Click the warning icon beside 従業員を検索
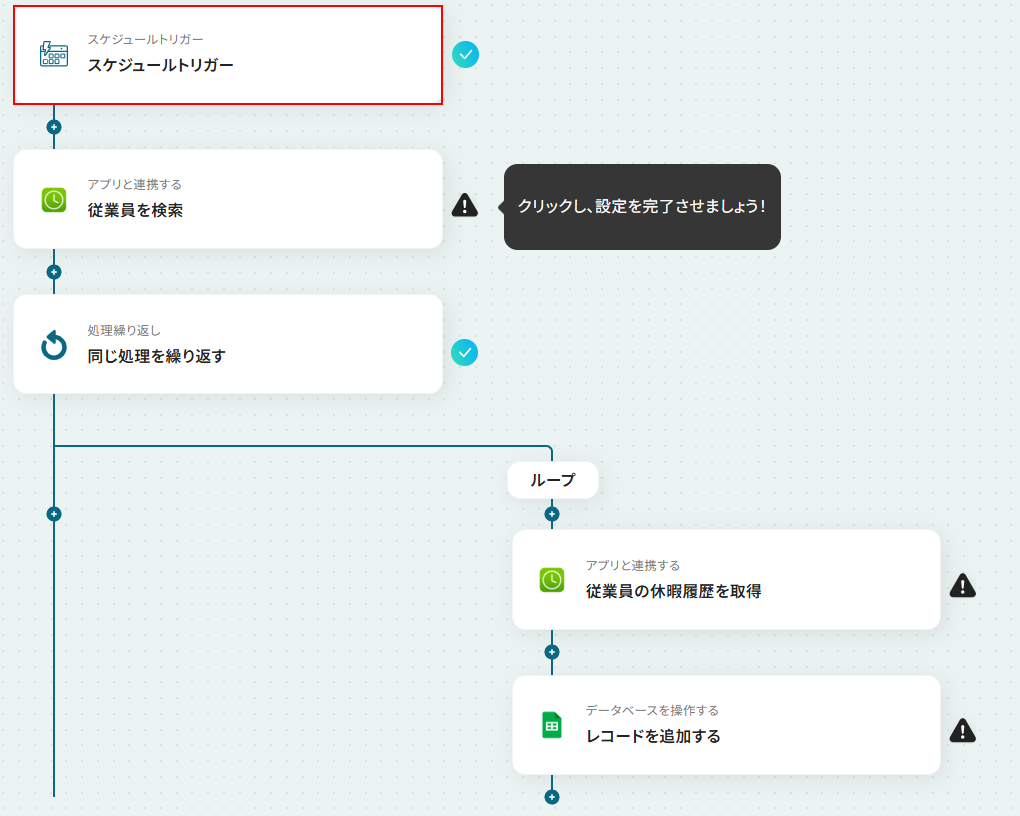 (x=464, y=205)
